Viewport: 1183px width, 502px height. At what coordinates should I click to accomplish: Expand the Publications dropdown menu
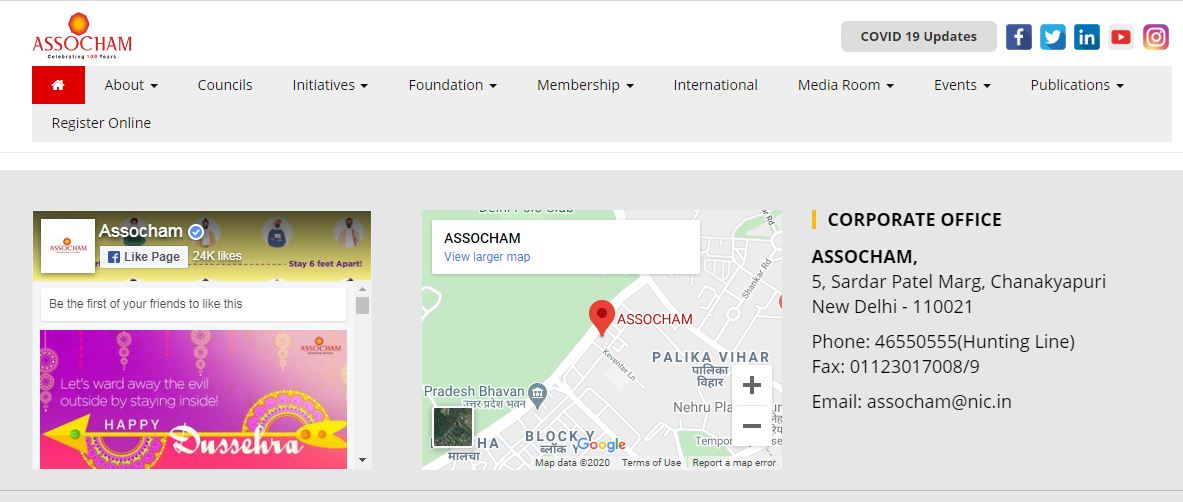point(1077,85)
